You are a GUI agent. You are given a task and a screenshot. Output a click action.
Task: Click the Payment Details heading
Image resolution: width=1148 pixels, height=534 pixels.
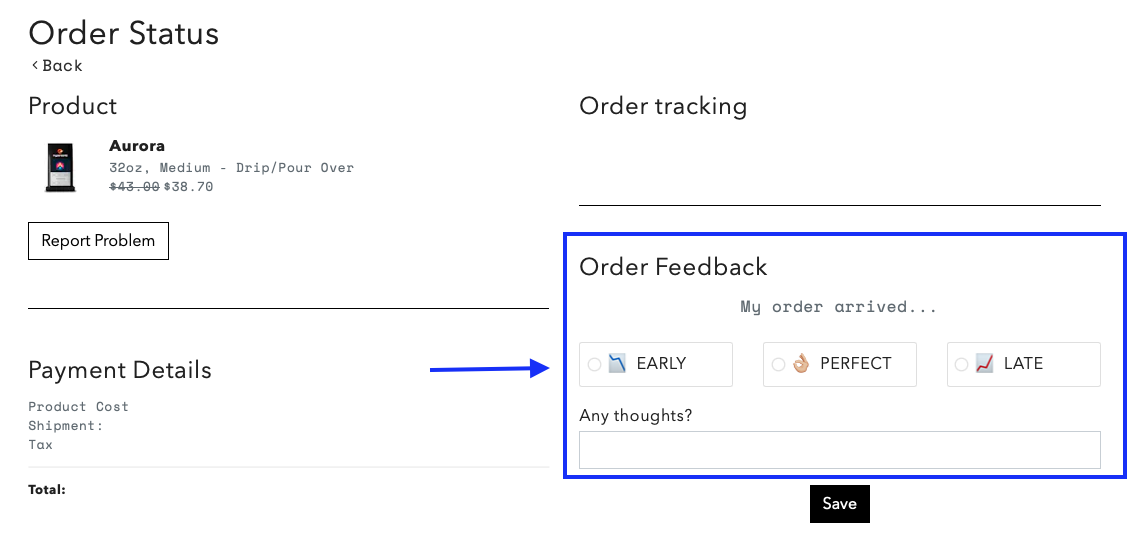pos(119,370)
